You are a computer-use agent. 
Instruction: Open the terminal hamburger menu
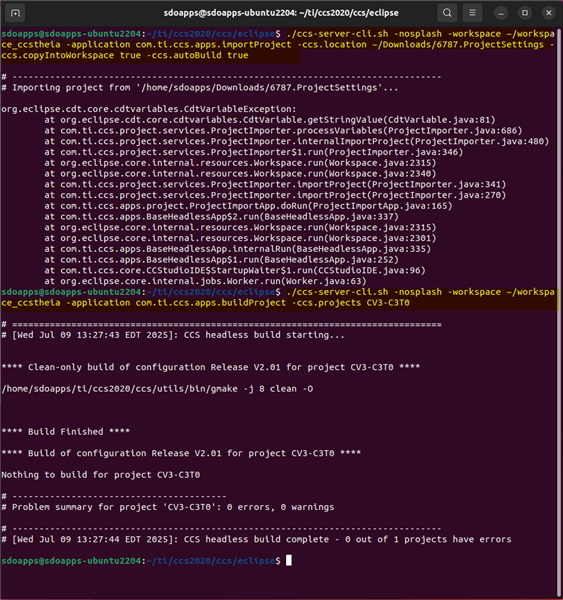pos(472,13)
